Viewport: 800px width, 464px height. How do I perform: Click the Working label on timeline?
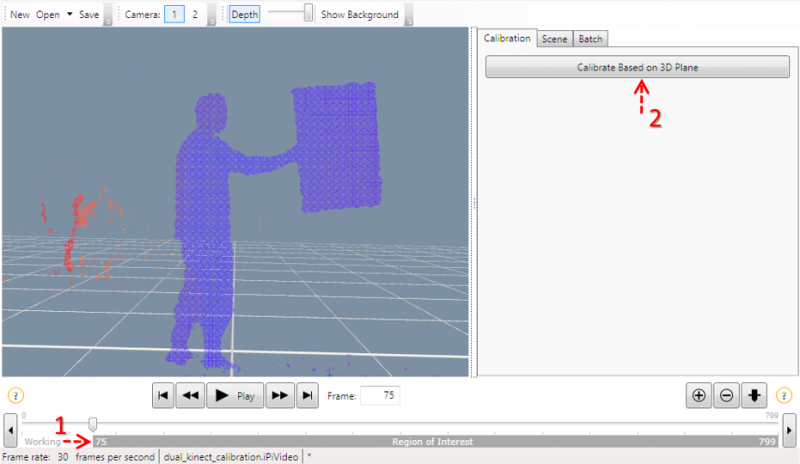42,442
